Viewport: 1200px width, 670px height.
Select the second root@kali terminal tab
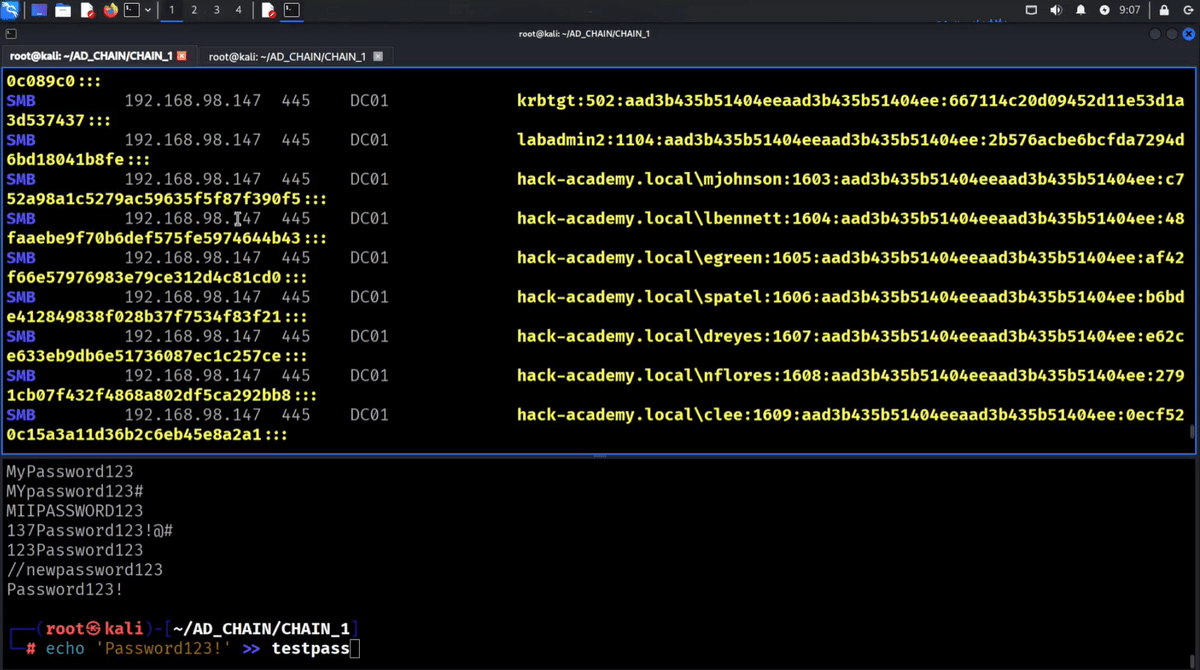(286, 57)
